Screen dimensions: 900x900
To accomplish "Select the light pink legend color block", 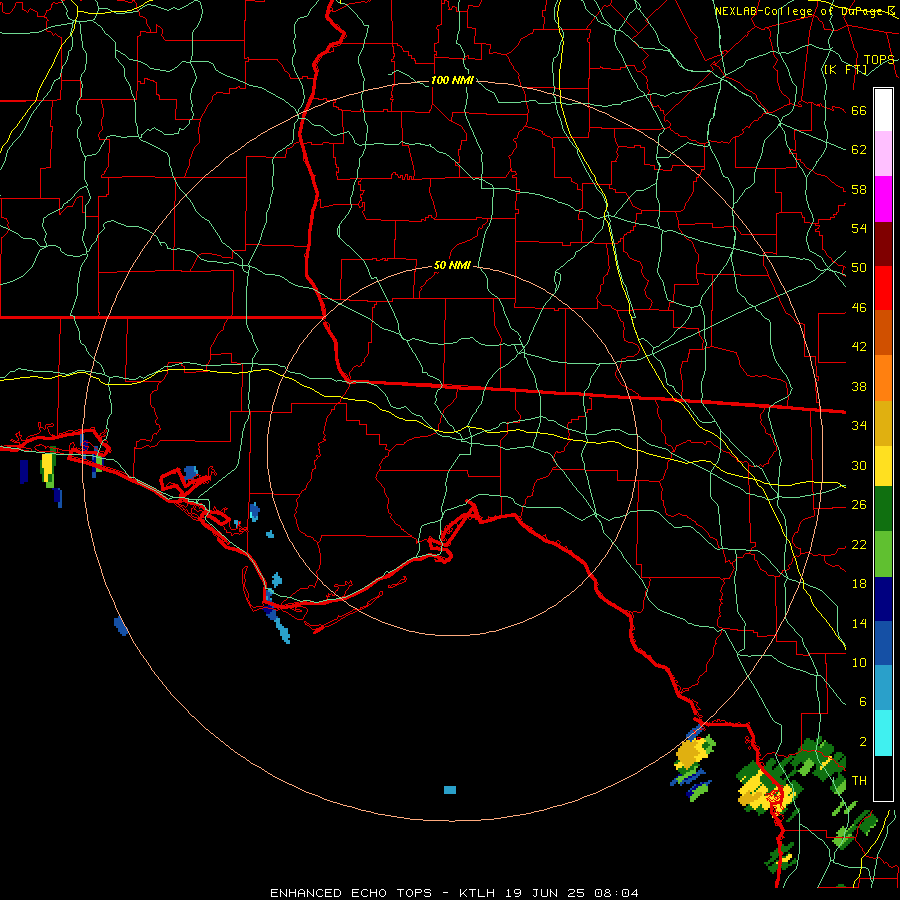I will coord(883,154).
